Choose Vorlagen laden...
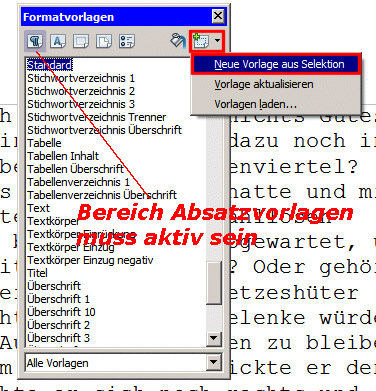The width and height of the screenshot is (376, 391). coord(276,104)
